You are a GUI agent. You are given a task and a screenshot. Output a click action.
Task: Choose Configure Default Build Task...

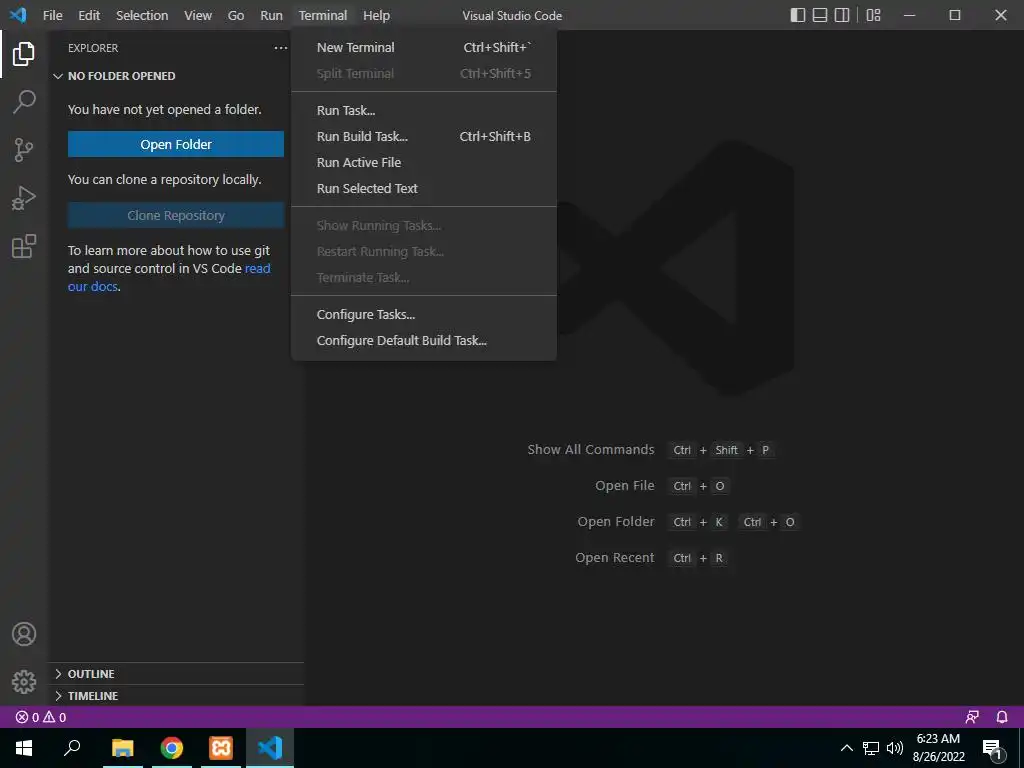click(424, 341)
